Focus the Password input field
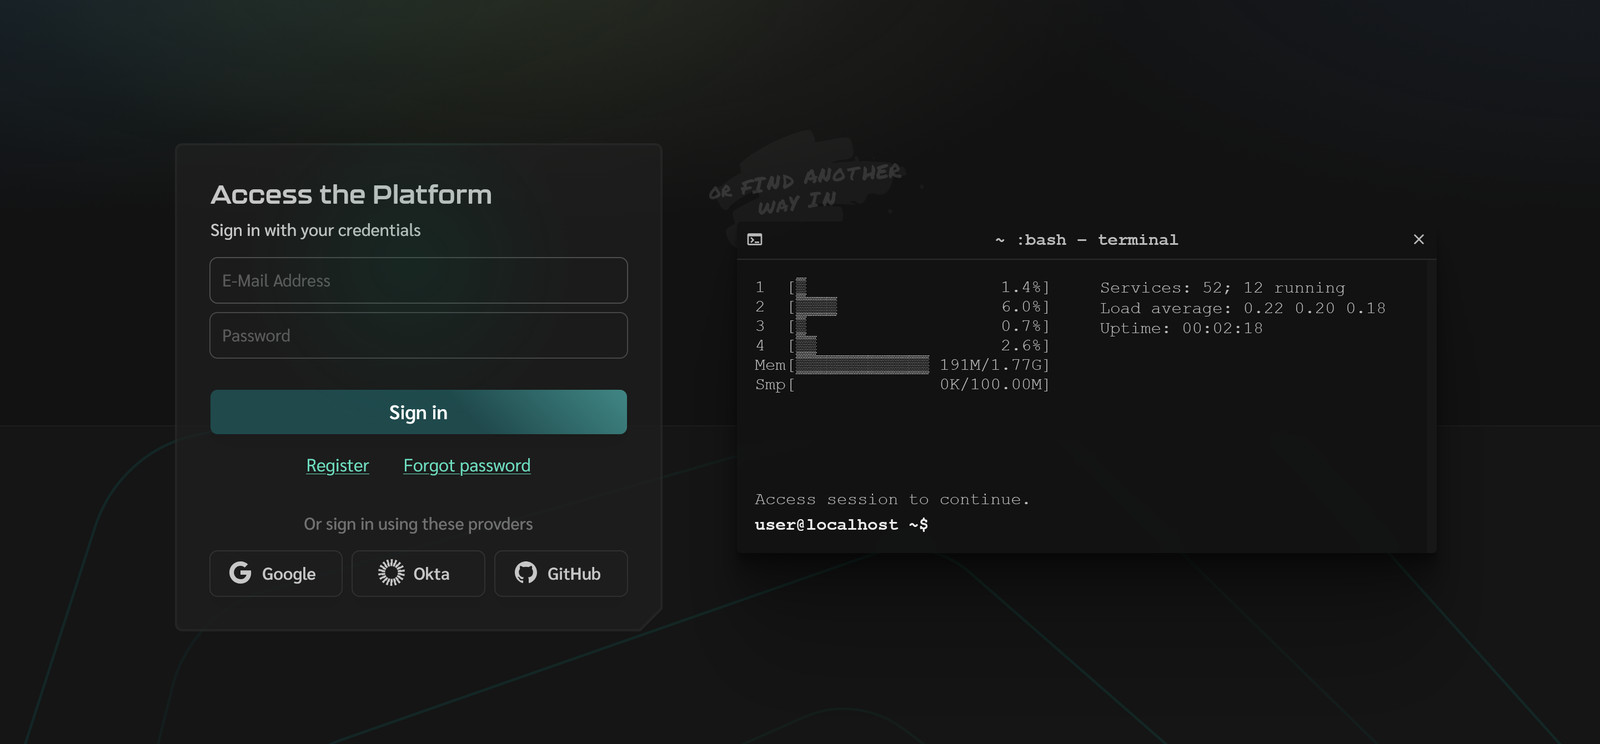Viewport: 1600px width, 744px height. [x=419, y=335]
